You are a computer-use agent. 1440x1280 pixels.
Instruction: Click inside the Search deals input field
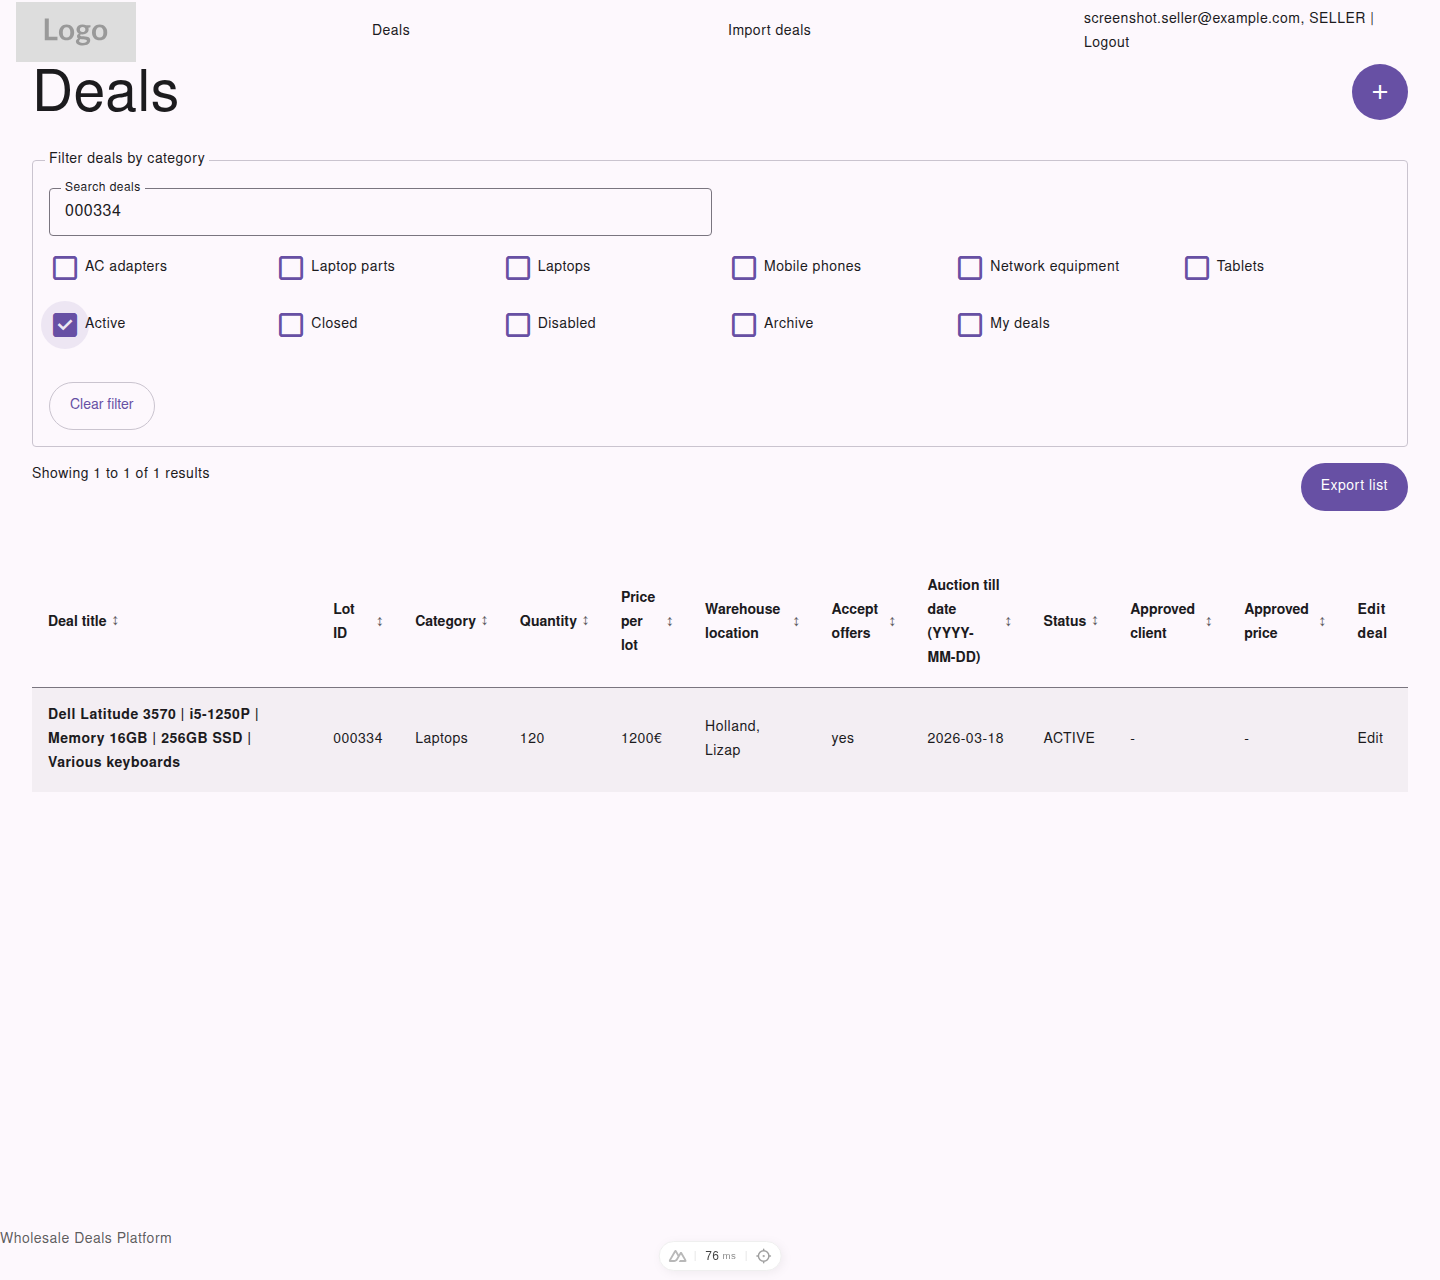pos(380,211)
